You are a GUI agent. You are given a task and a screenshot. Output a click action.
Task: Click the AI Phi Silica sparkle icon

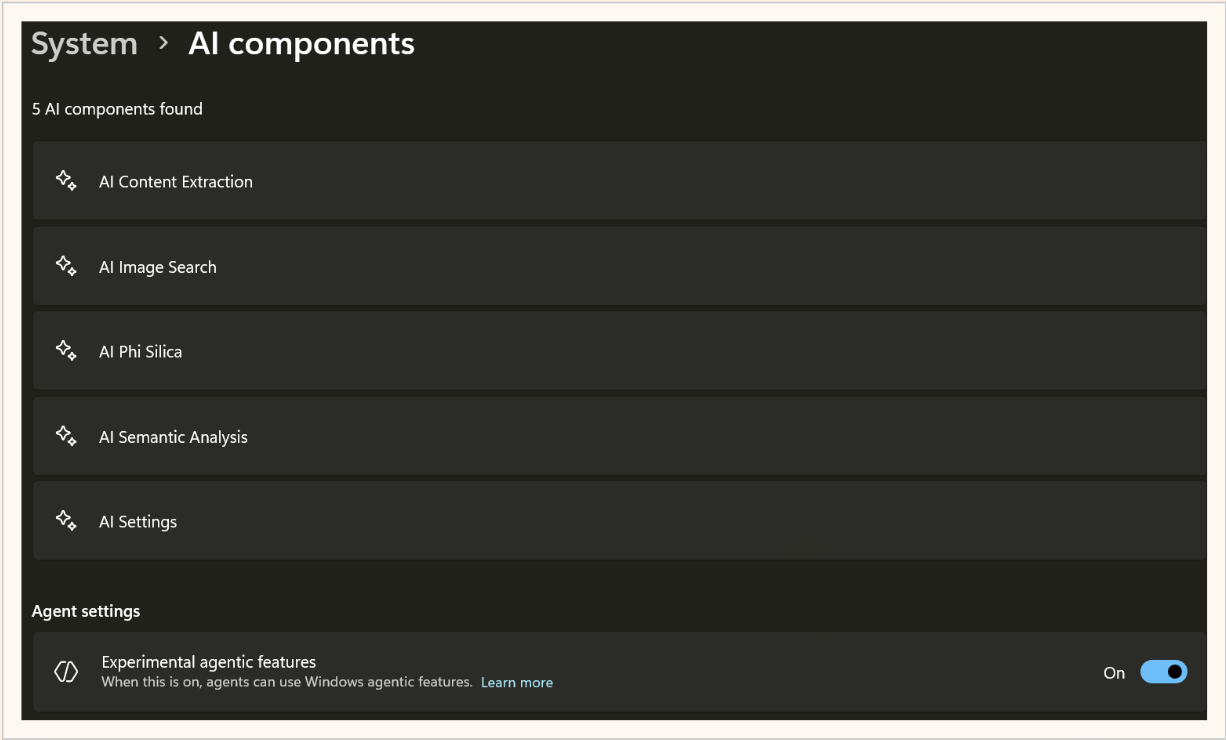[66, 351]
